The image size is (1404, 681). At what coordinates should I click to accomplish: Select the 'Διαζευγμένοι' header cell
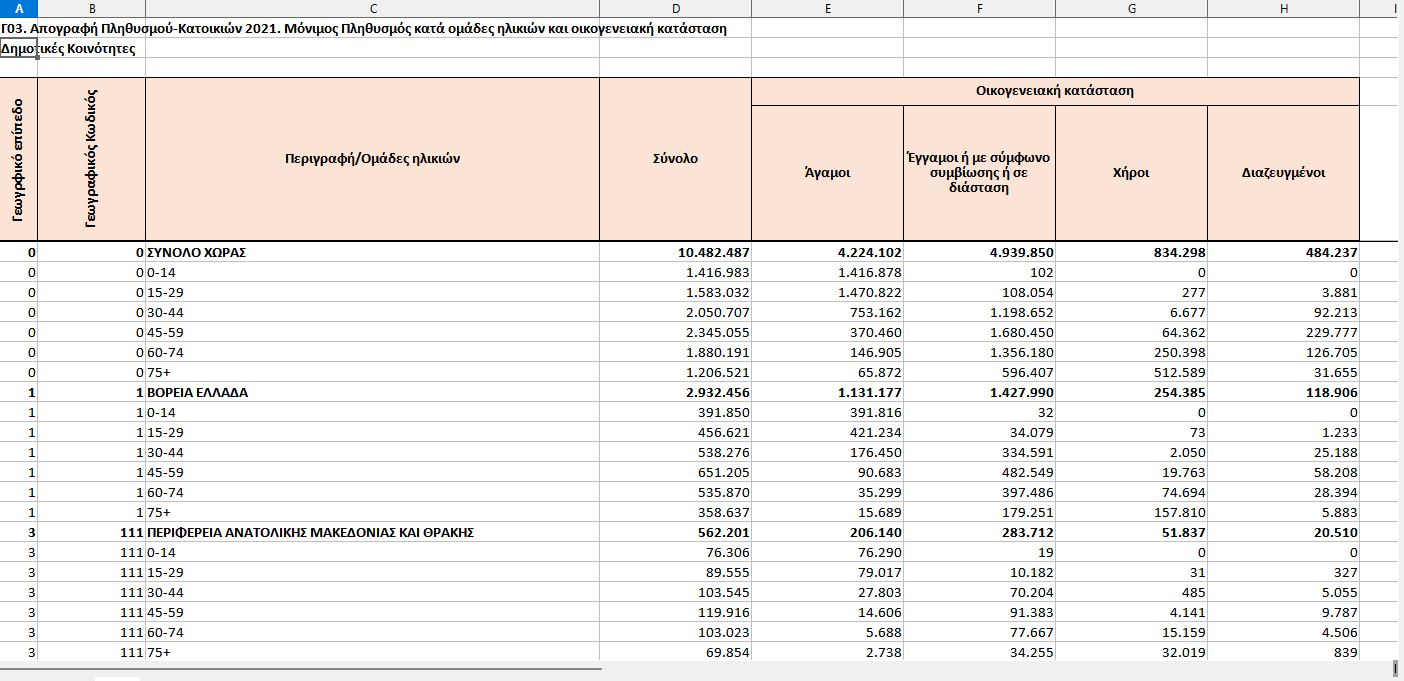[x=1283, y=173]
